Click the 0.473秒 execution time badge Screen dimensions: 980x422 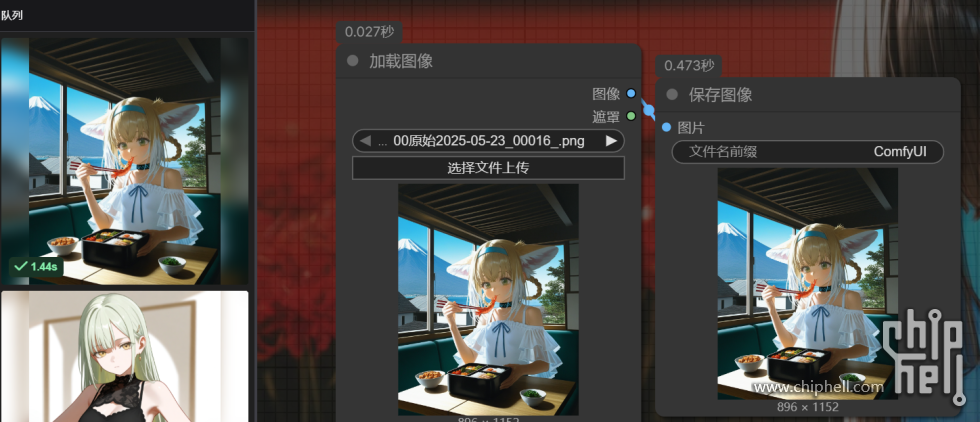689,65
